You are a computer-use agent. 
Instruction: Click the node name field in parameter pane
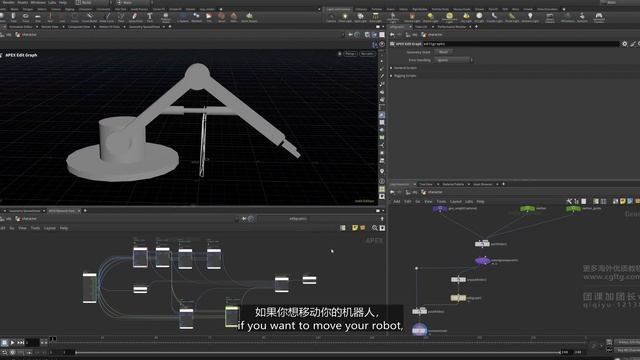[521, 44]
